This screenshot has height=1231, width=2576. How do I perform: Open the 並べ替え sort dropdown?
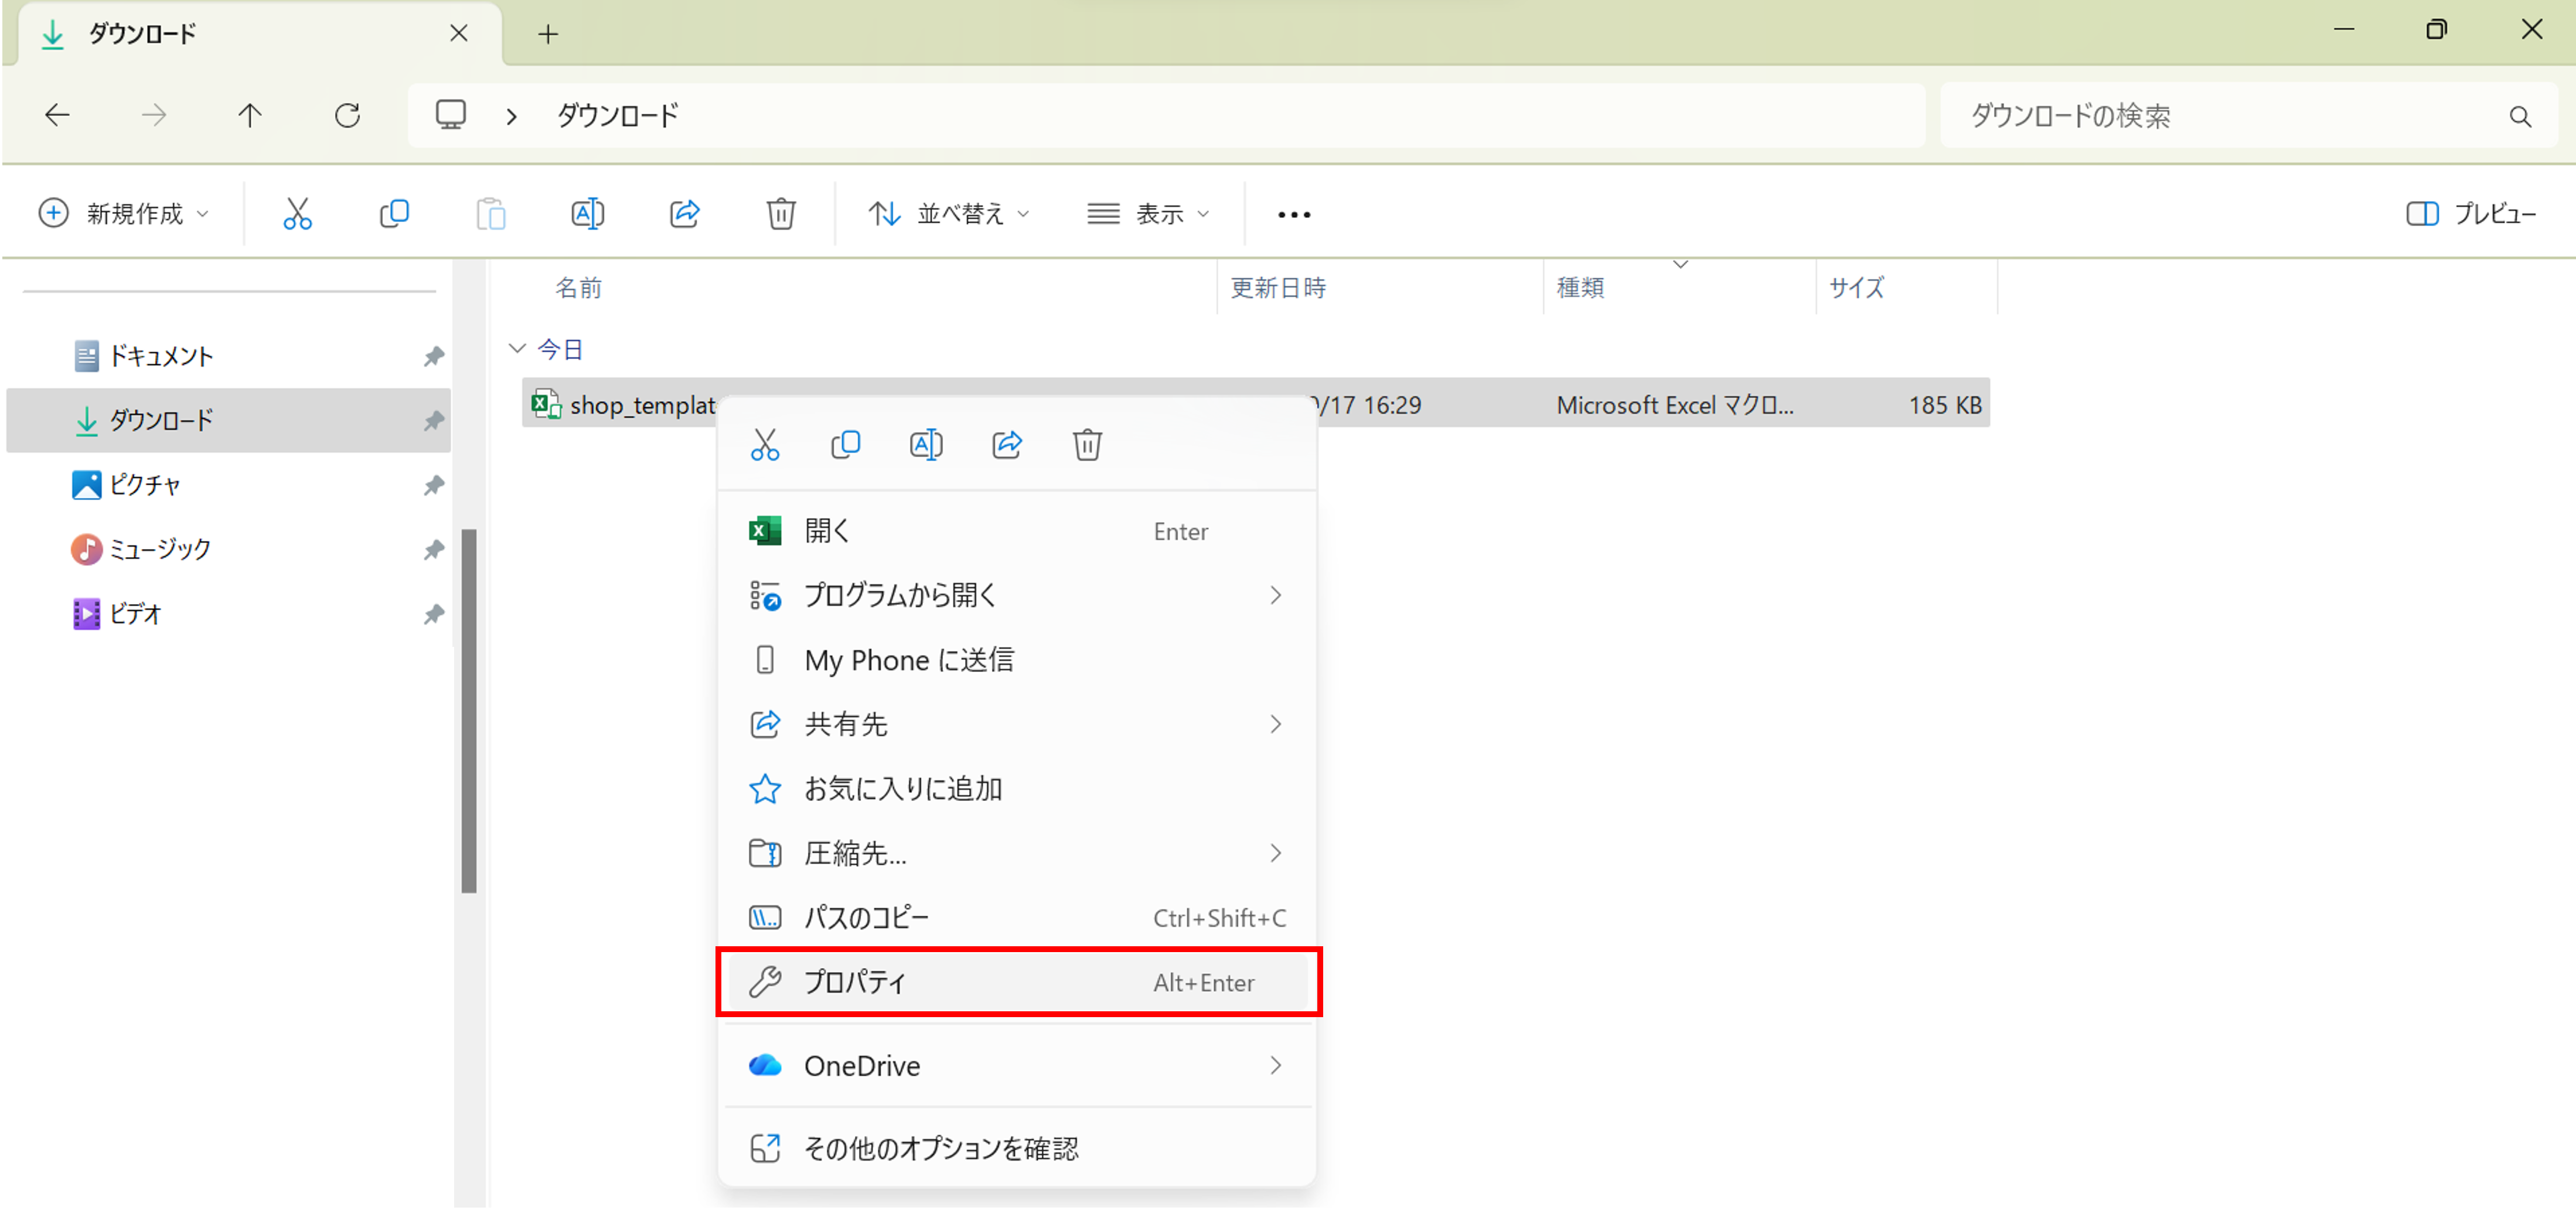point(949,214)
